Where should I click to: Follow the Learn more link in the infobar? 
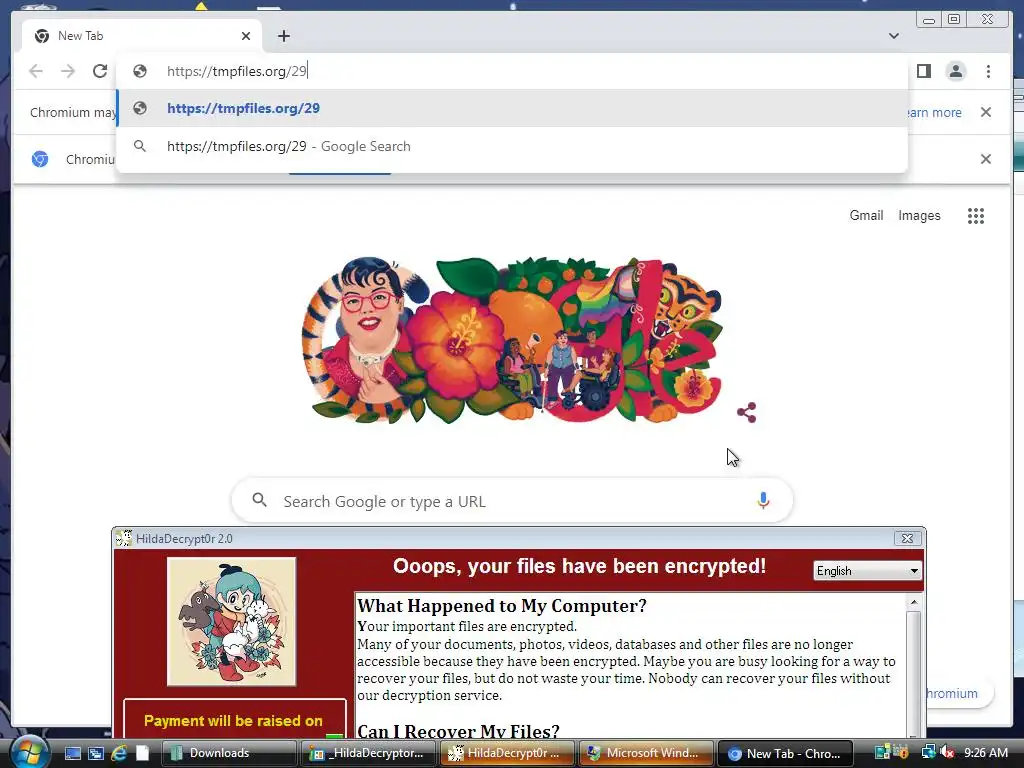tap(933, 112)
